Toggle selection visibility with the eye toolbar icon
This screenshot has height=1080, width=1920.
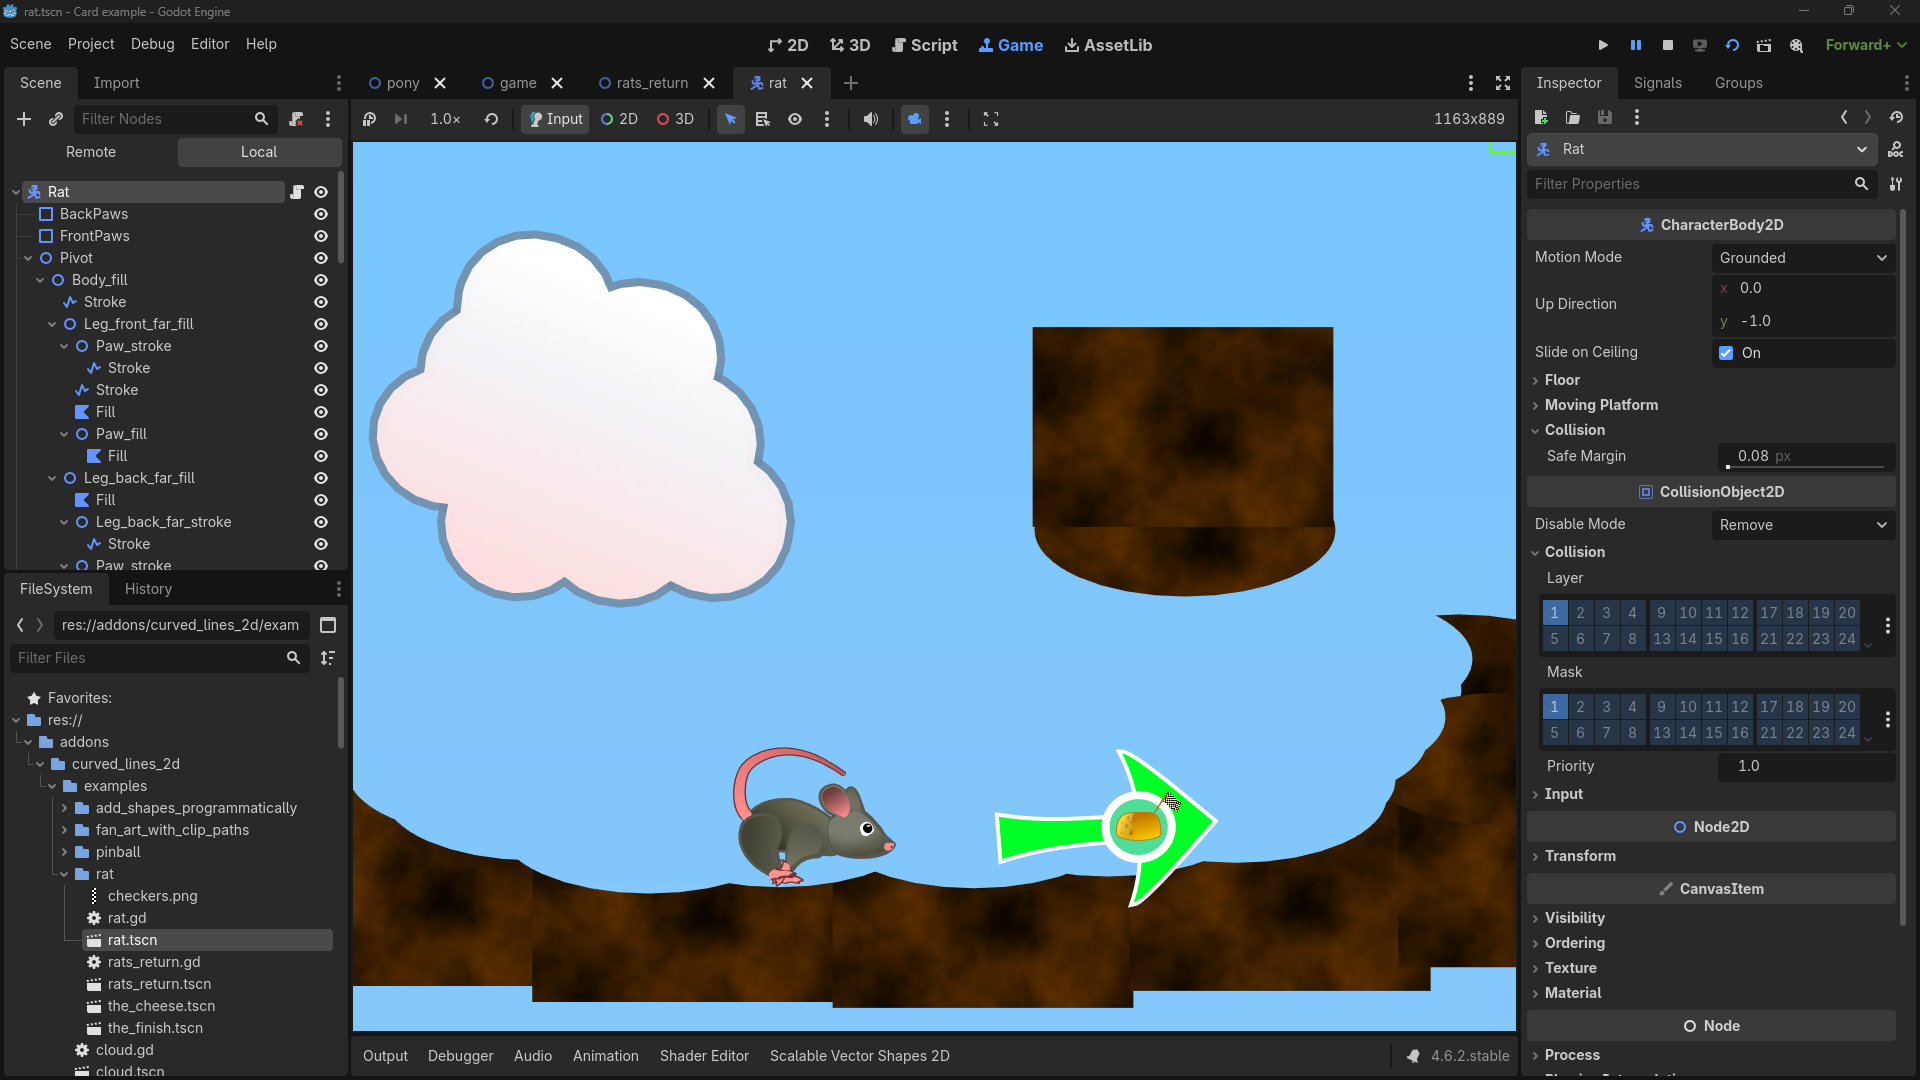[x=795, y=119]
